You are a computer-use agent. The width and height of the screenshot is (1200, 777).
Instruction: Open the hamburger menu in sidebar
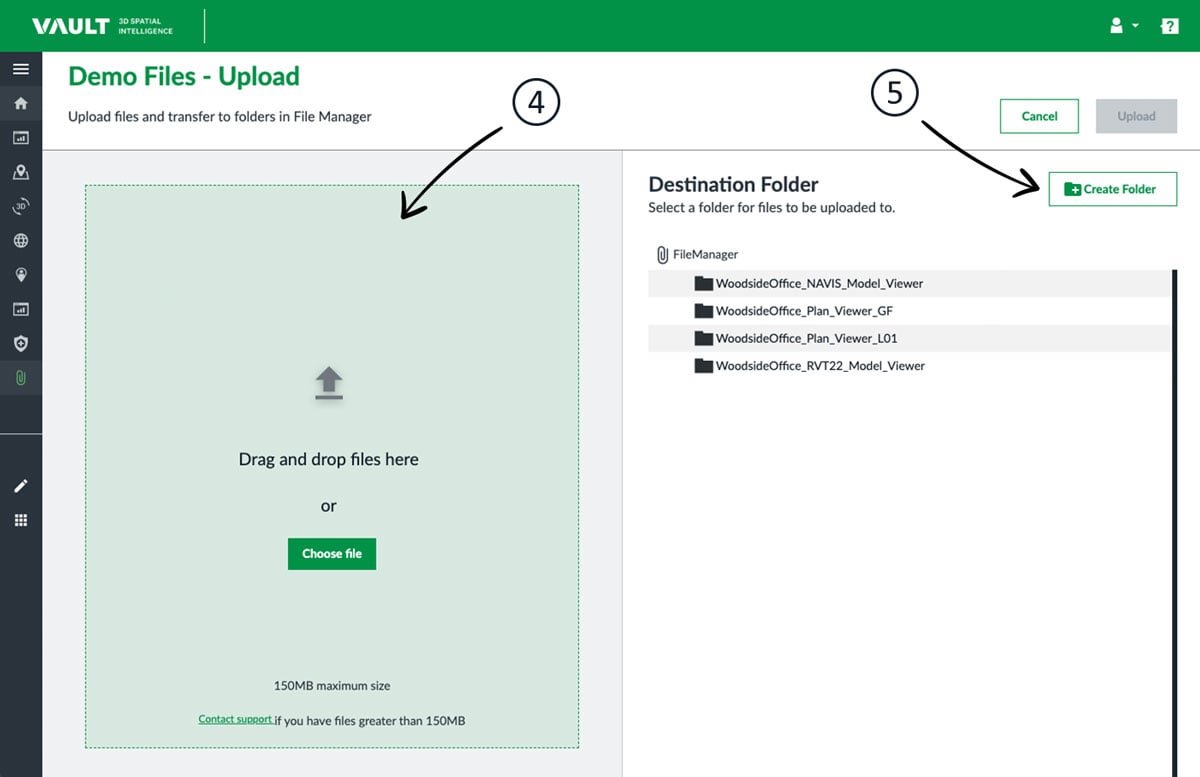click(20, 70)
